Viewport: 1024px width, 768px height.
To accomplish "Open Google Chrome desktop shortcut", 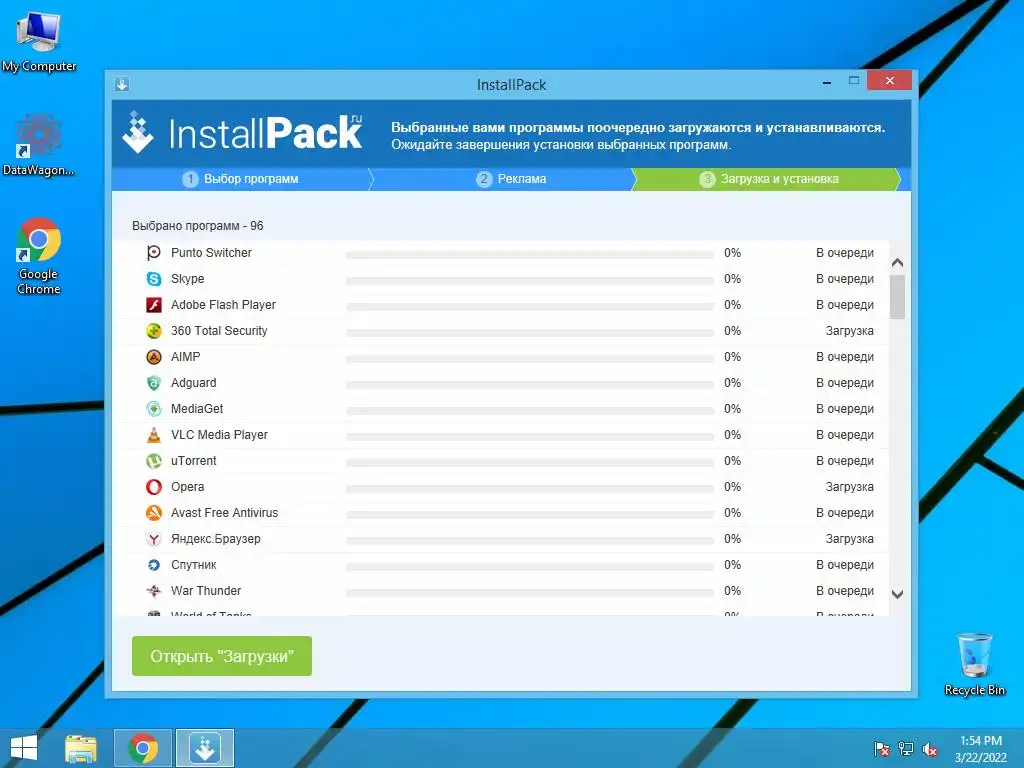I will 39,256.
